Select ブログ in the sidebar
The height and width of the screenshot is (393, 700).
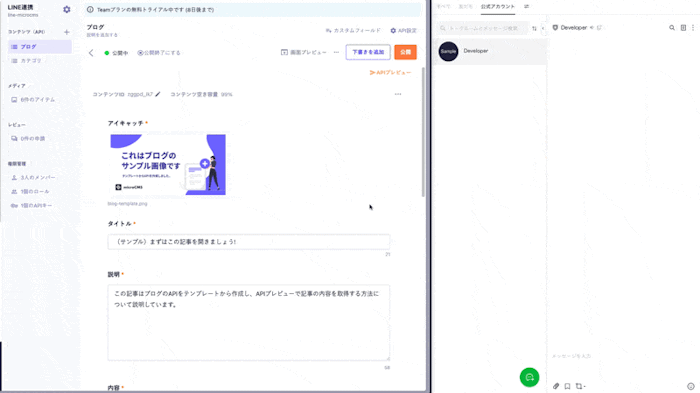point(40,46)
